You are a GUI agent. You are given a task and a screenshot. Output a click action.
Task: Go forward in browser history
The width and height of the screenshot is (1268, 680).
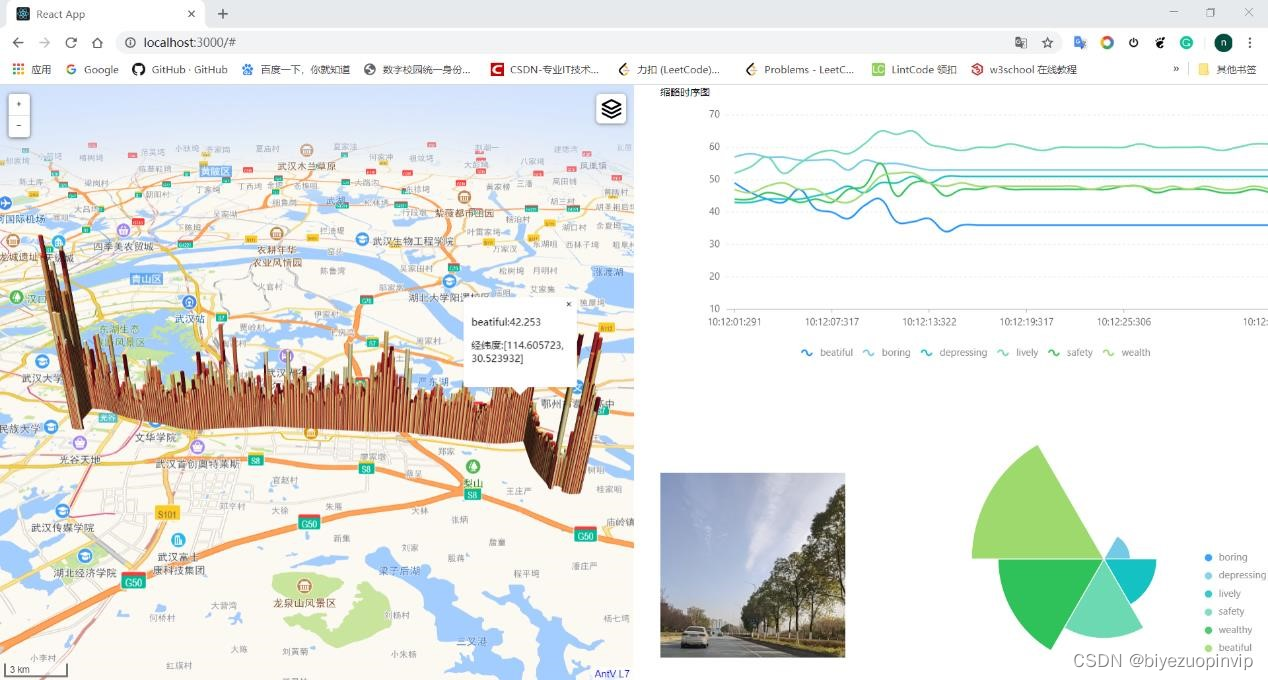[44, 43]
